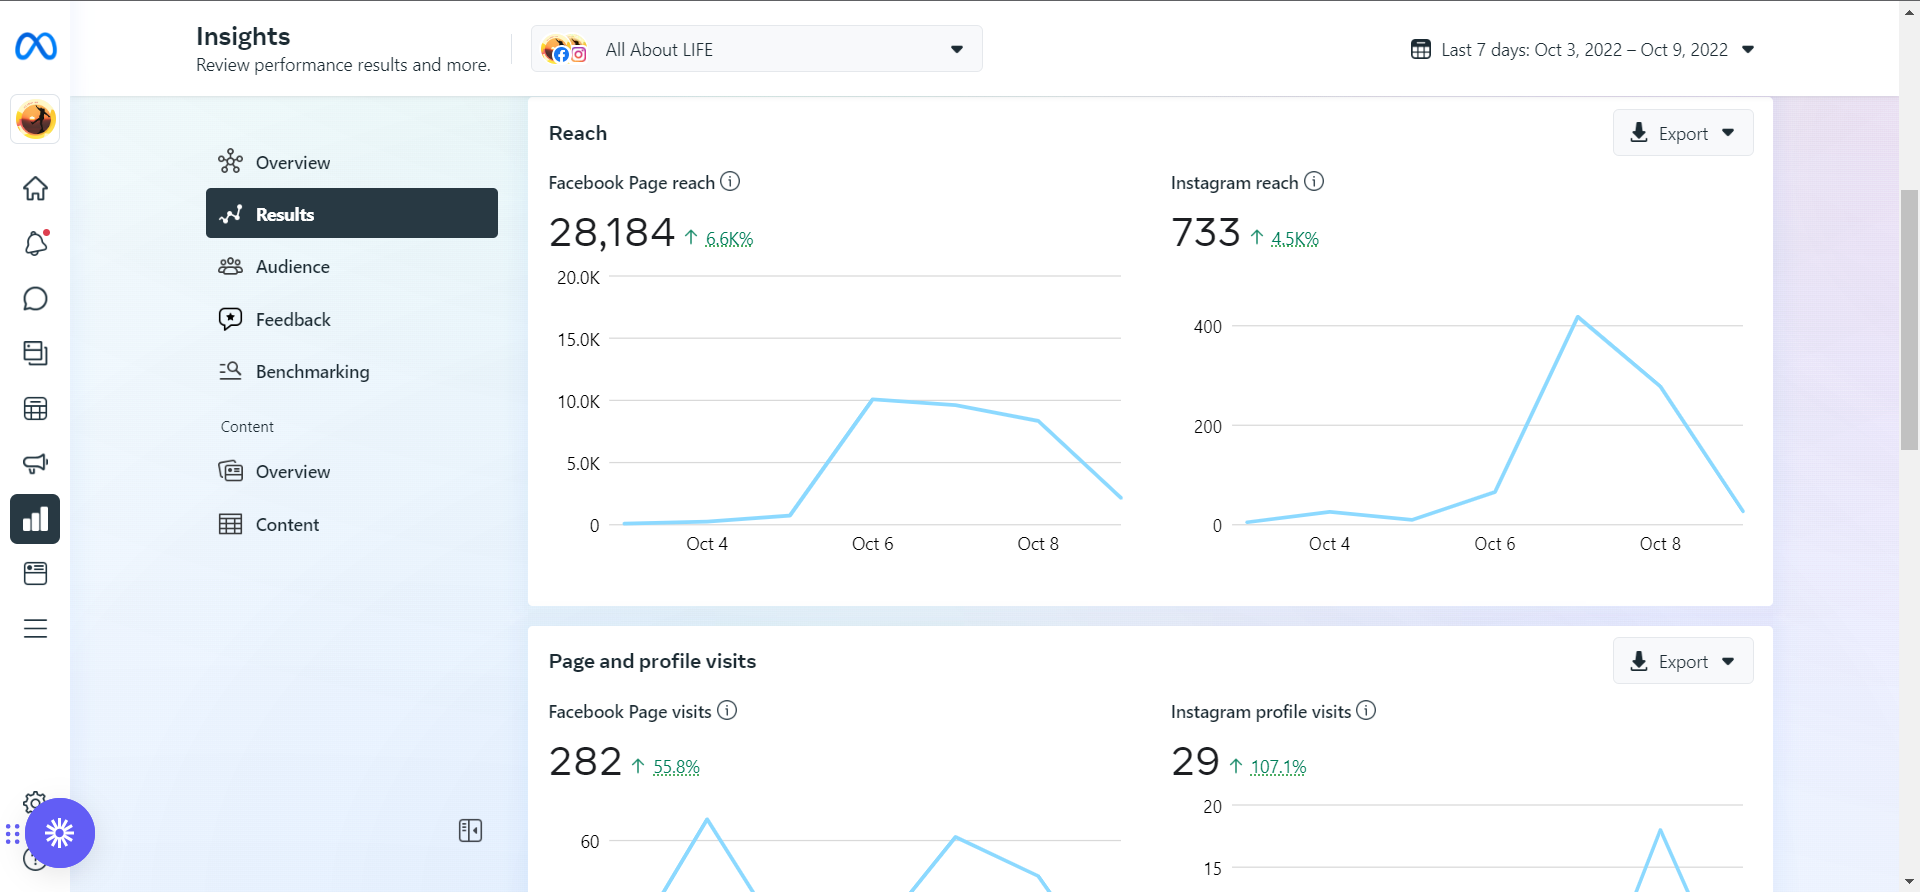Viewport: 1920px width, 892px height.
Task: Click the vertical scrollbar thumb
Action: [x=1909, y=319]
